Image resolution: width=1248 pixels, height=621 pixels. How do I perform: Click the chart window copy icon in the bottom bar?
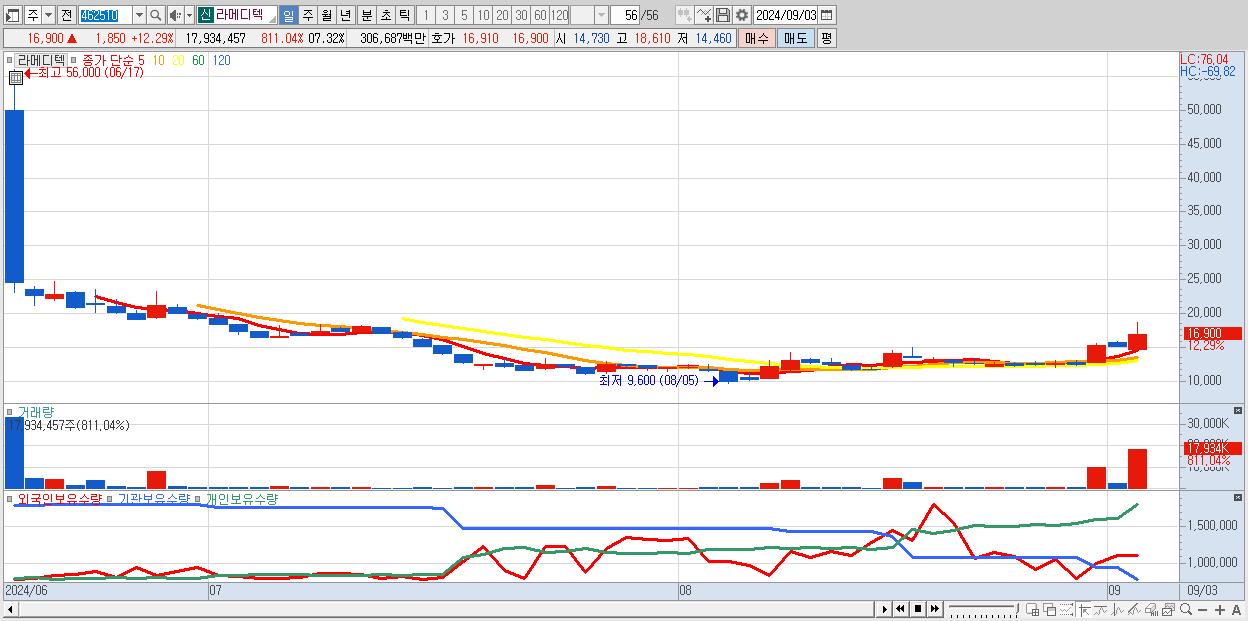(1168, 609)
